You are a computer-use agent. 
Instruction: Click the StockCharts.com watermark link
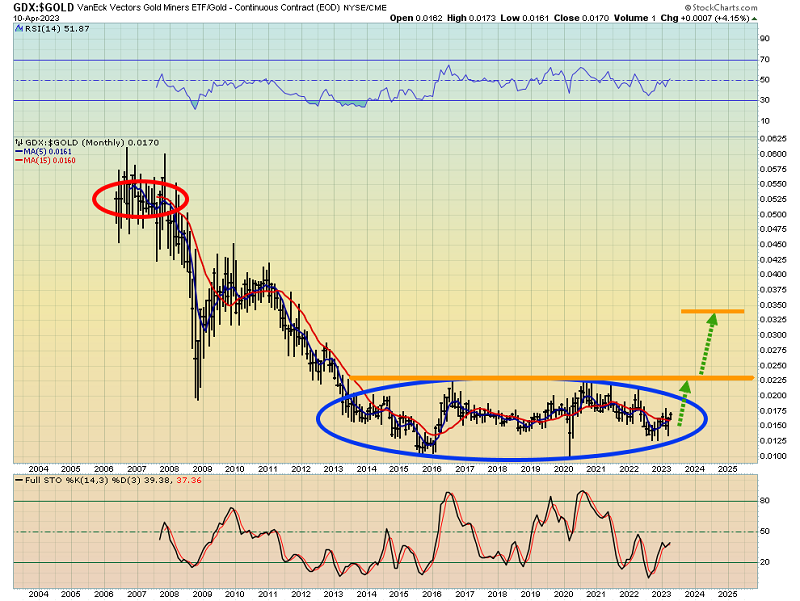click(744, 6)
